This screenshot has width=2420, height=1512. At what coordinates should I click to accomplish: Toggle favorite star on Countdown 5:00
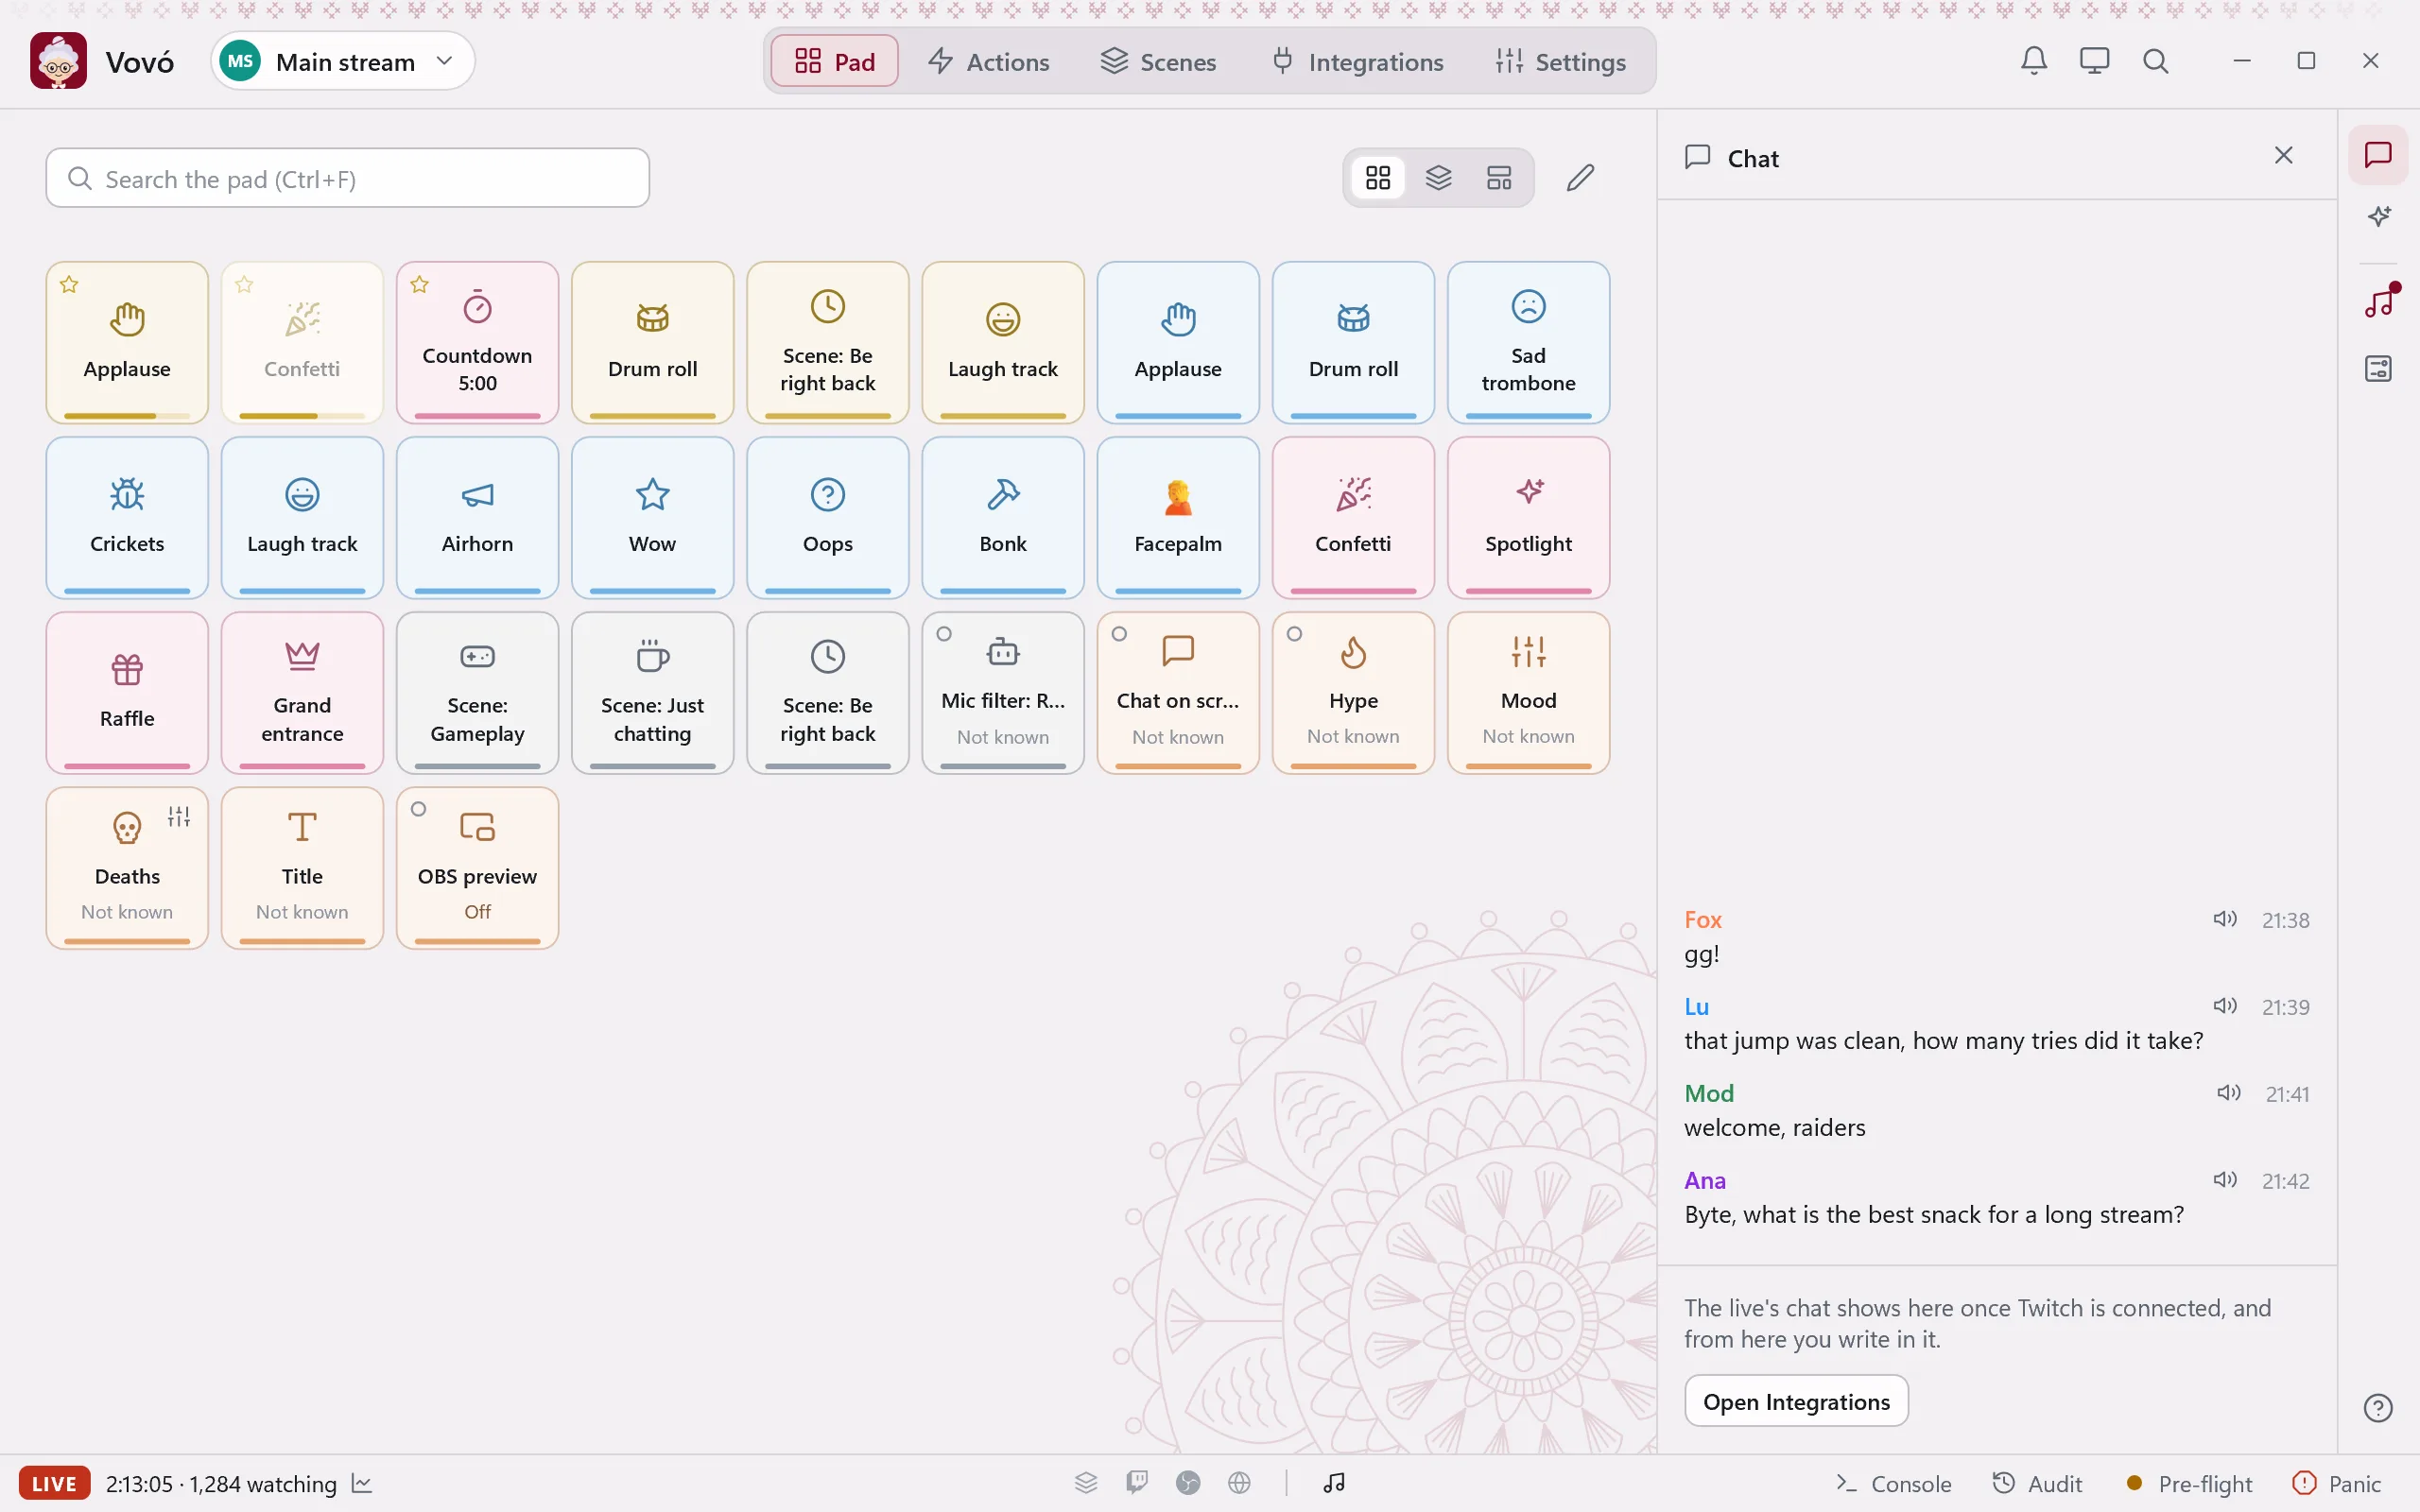click(420, 285)
